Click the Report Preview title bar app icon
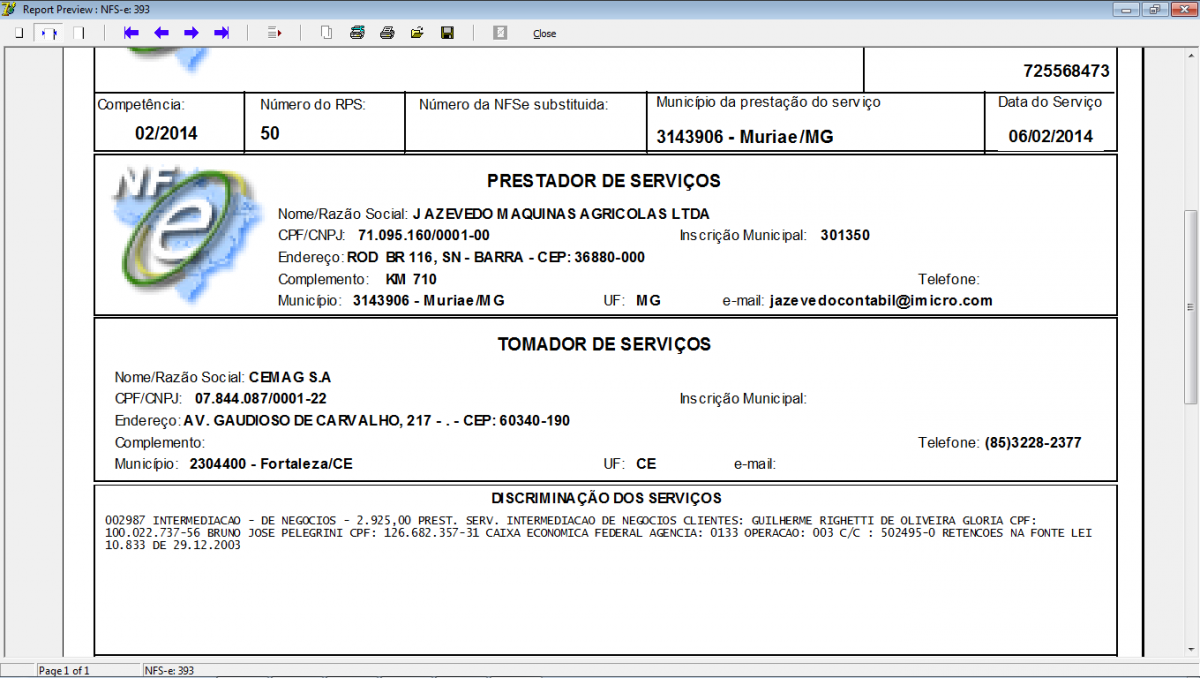The image size is (1200, 678). [x=10, y=8]
